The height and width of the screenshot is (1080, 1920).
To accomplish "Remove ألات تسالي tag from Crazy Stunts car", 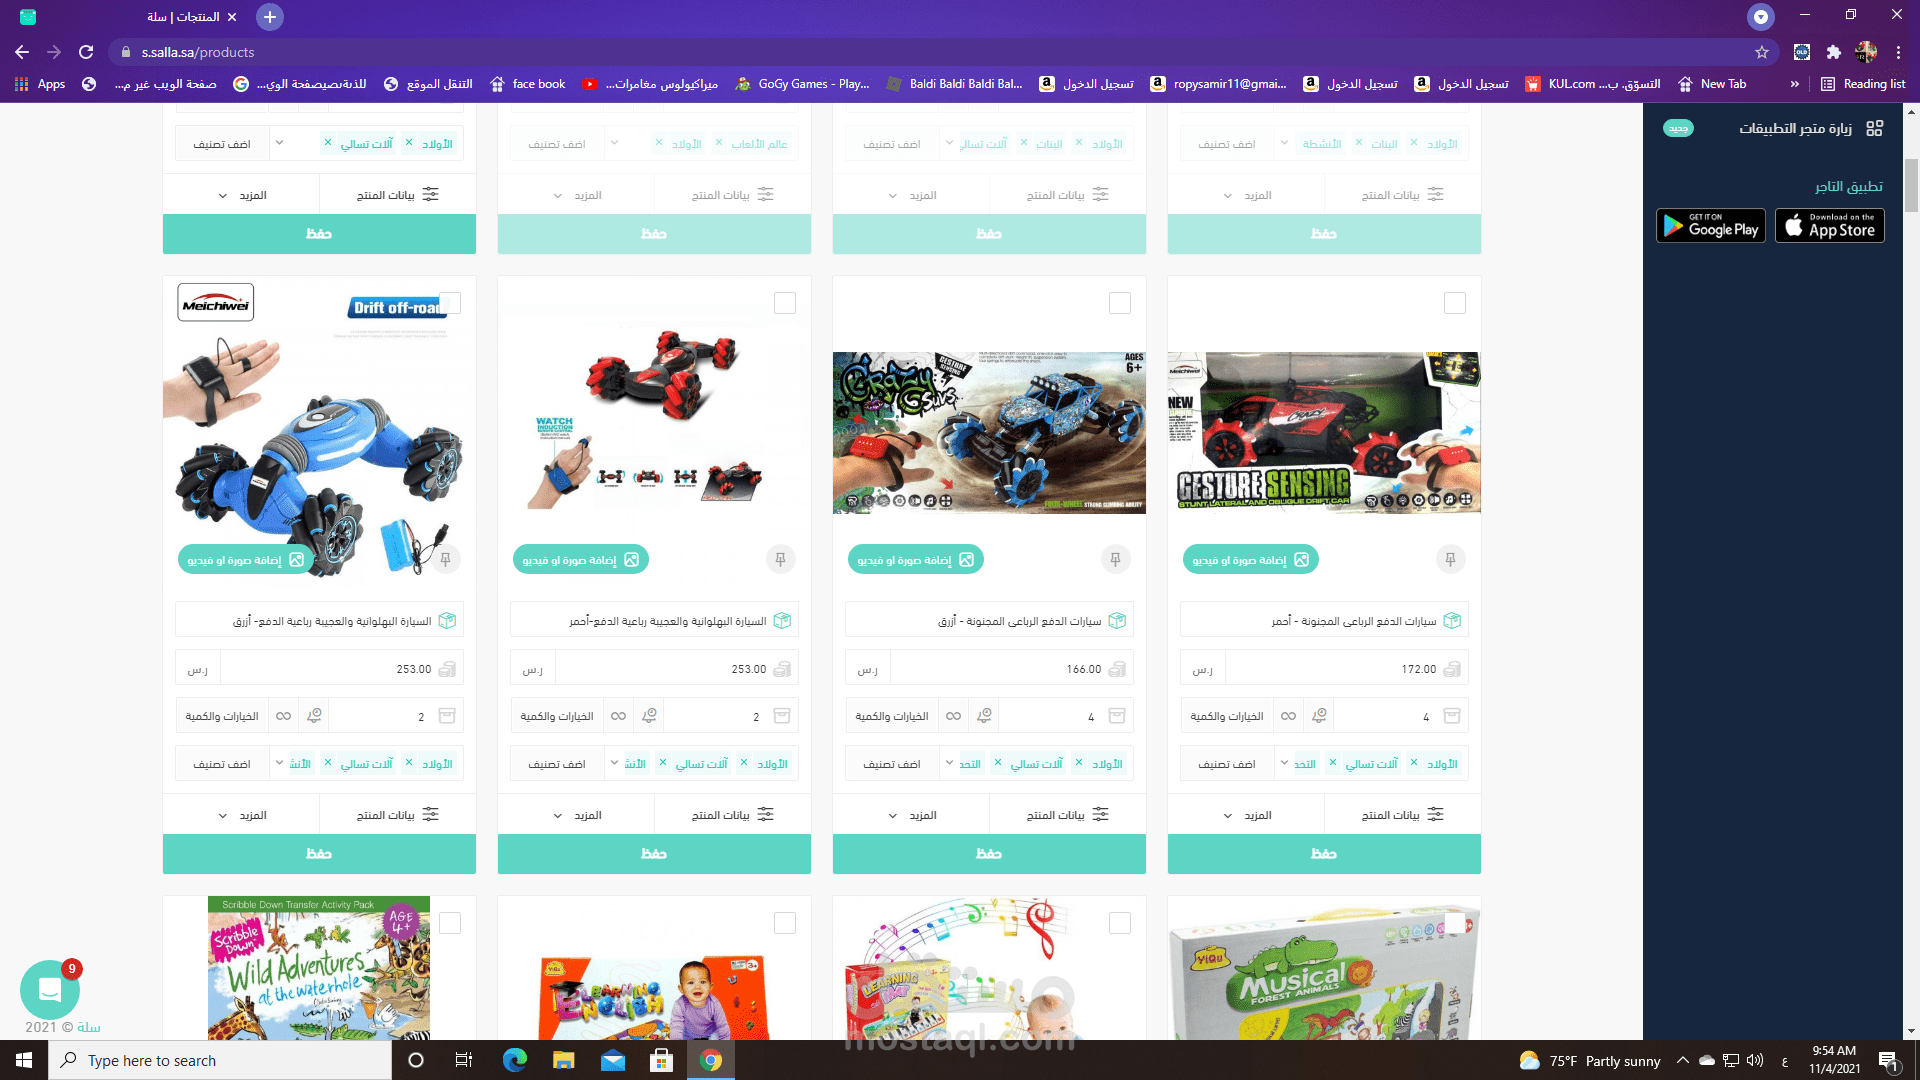I will tap(997, 763).
